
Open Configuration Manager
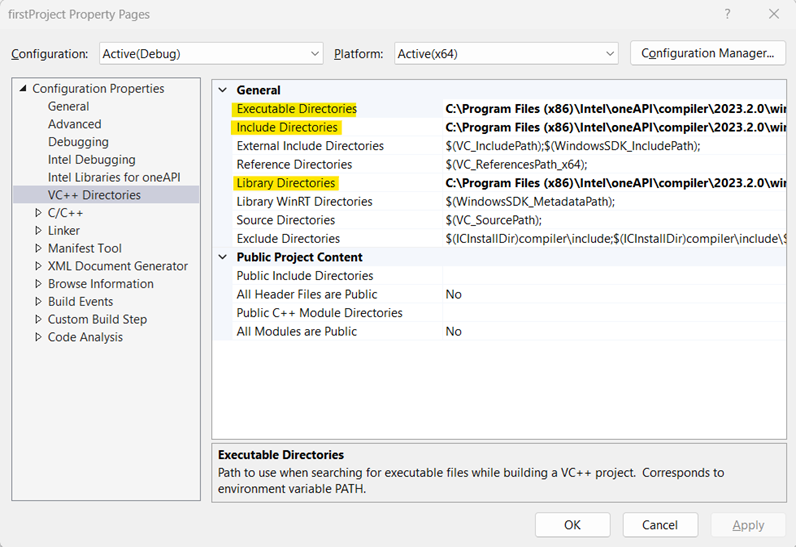[x=707, y=53]
